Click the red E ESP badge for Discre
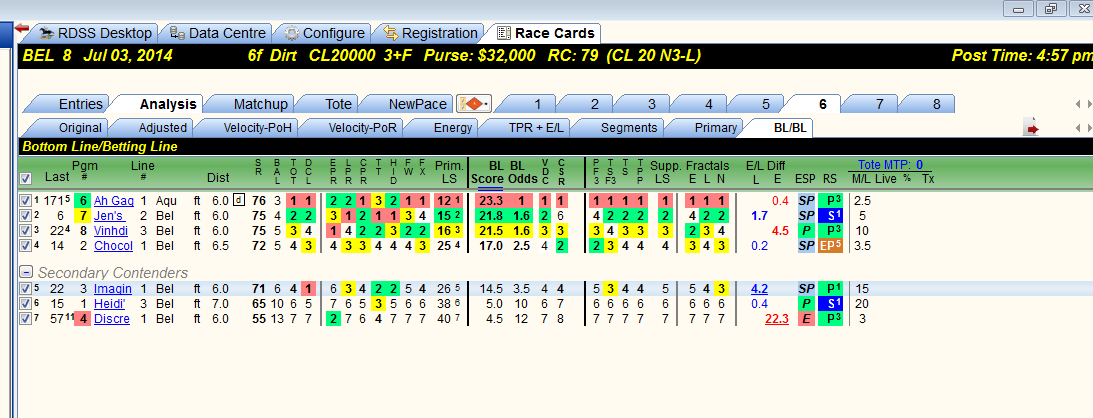Viewport: 1093px width, 418px height. tap(805, 318)
